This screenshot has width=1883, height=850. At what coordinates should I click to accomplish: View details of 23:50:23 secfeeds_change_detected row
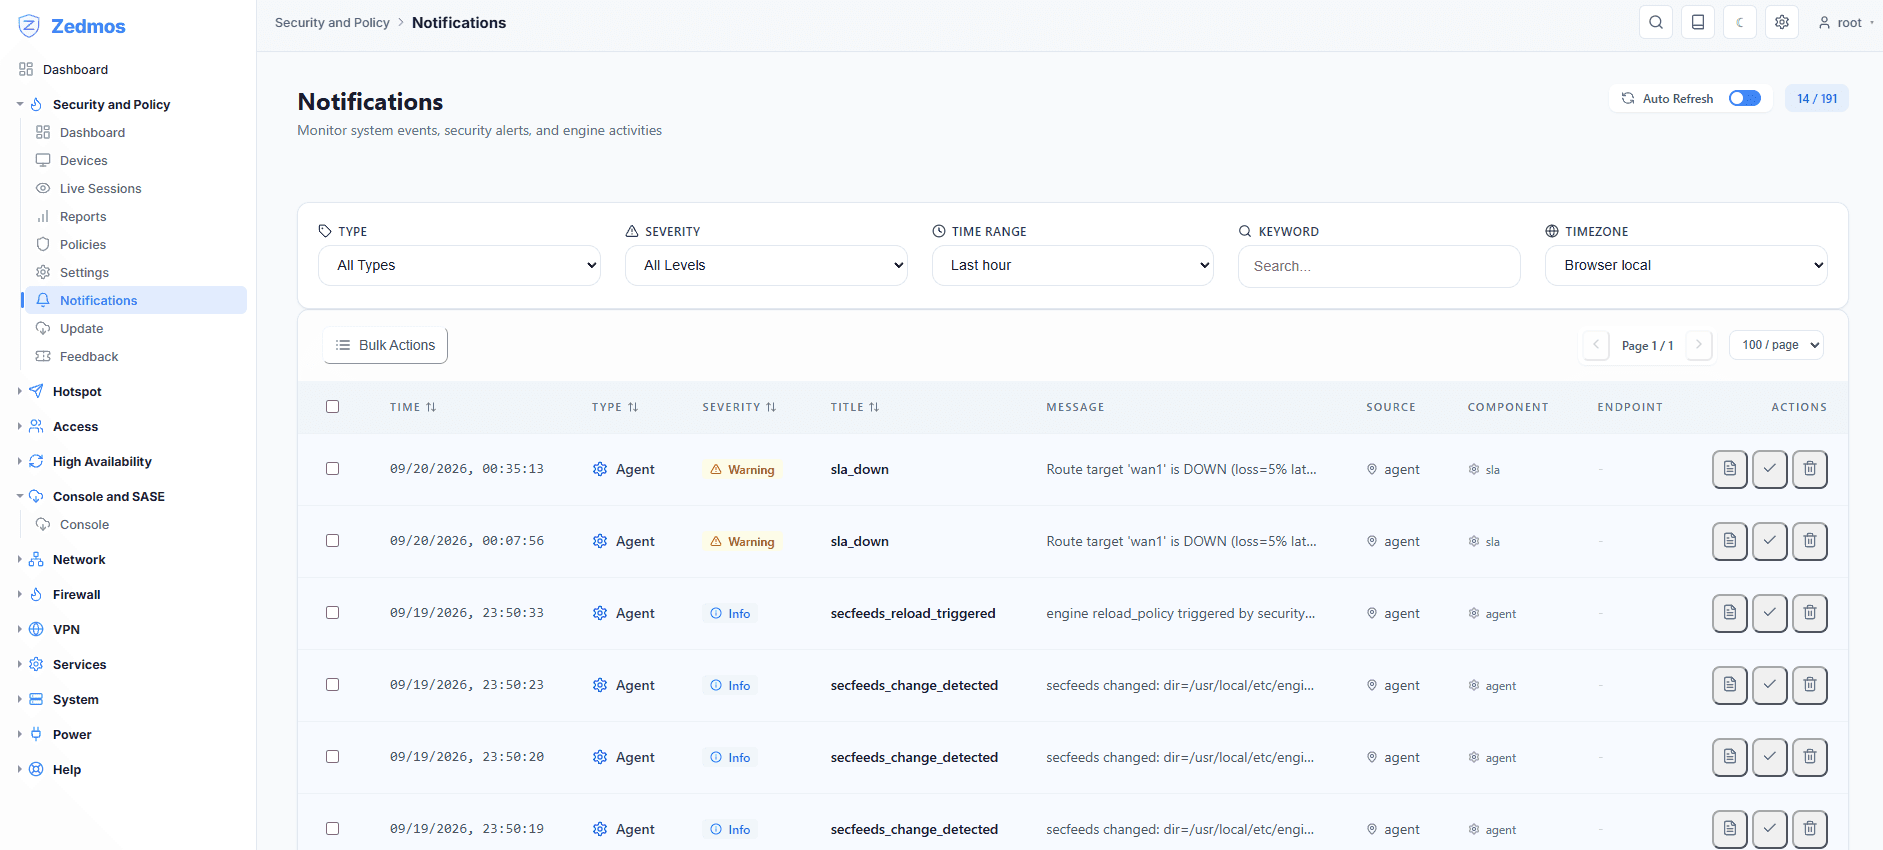click(1730, 685)
